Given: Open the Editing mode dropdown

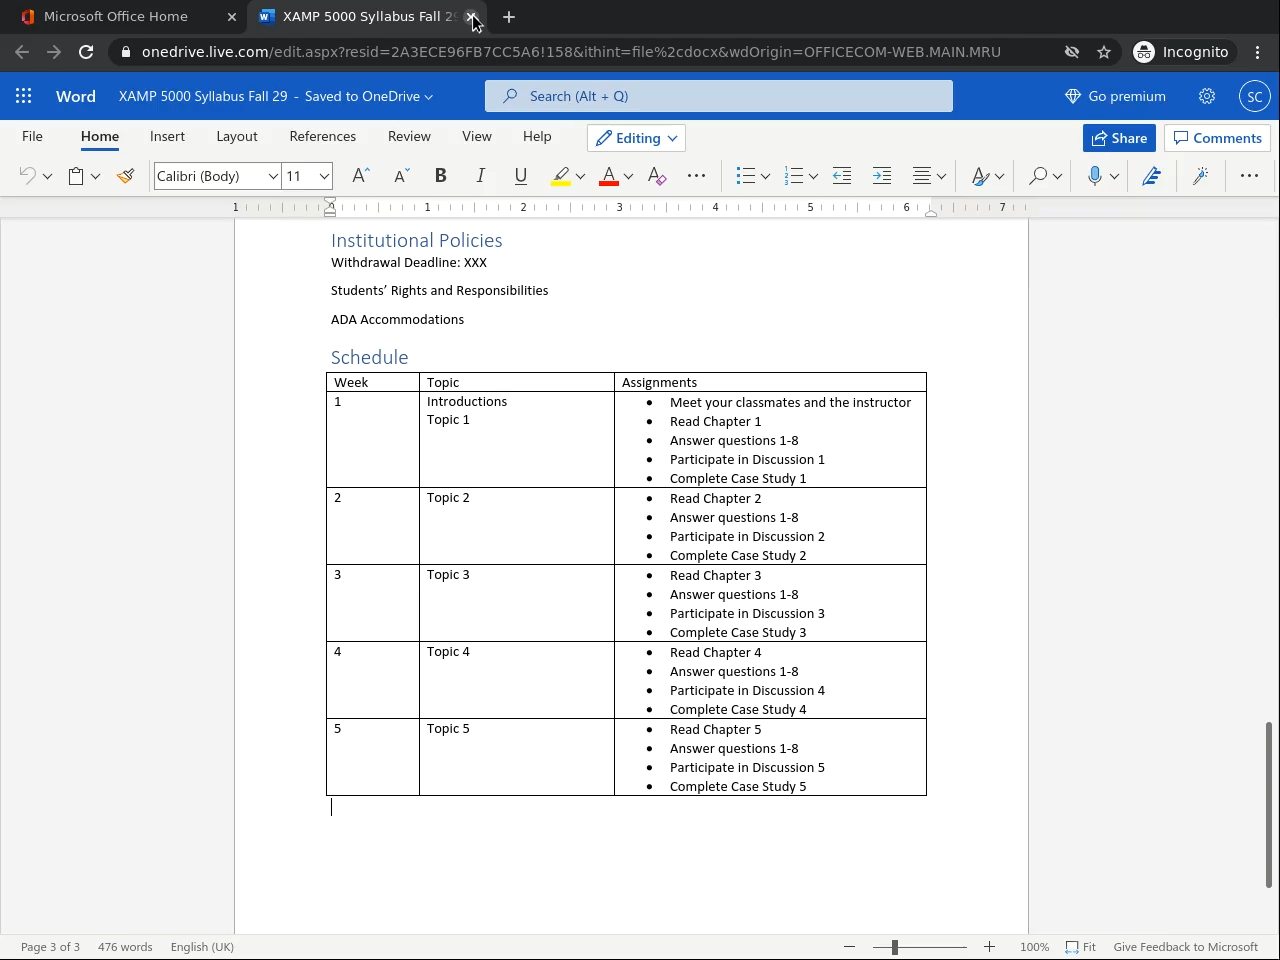Looking at the screenshot, I should [x=637, y=138].
